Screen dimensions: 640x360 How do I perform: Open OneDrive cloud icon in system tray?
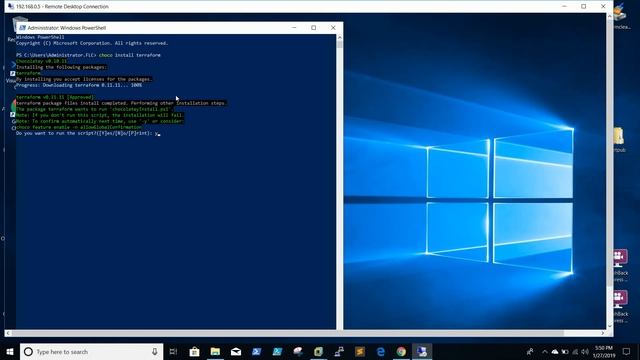point(555,351)
